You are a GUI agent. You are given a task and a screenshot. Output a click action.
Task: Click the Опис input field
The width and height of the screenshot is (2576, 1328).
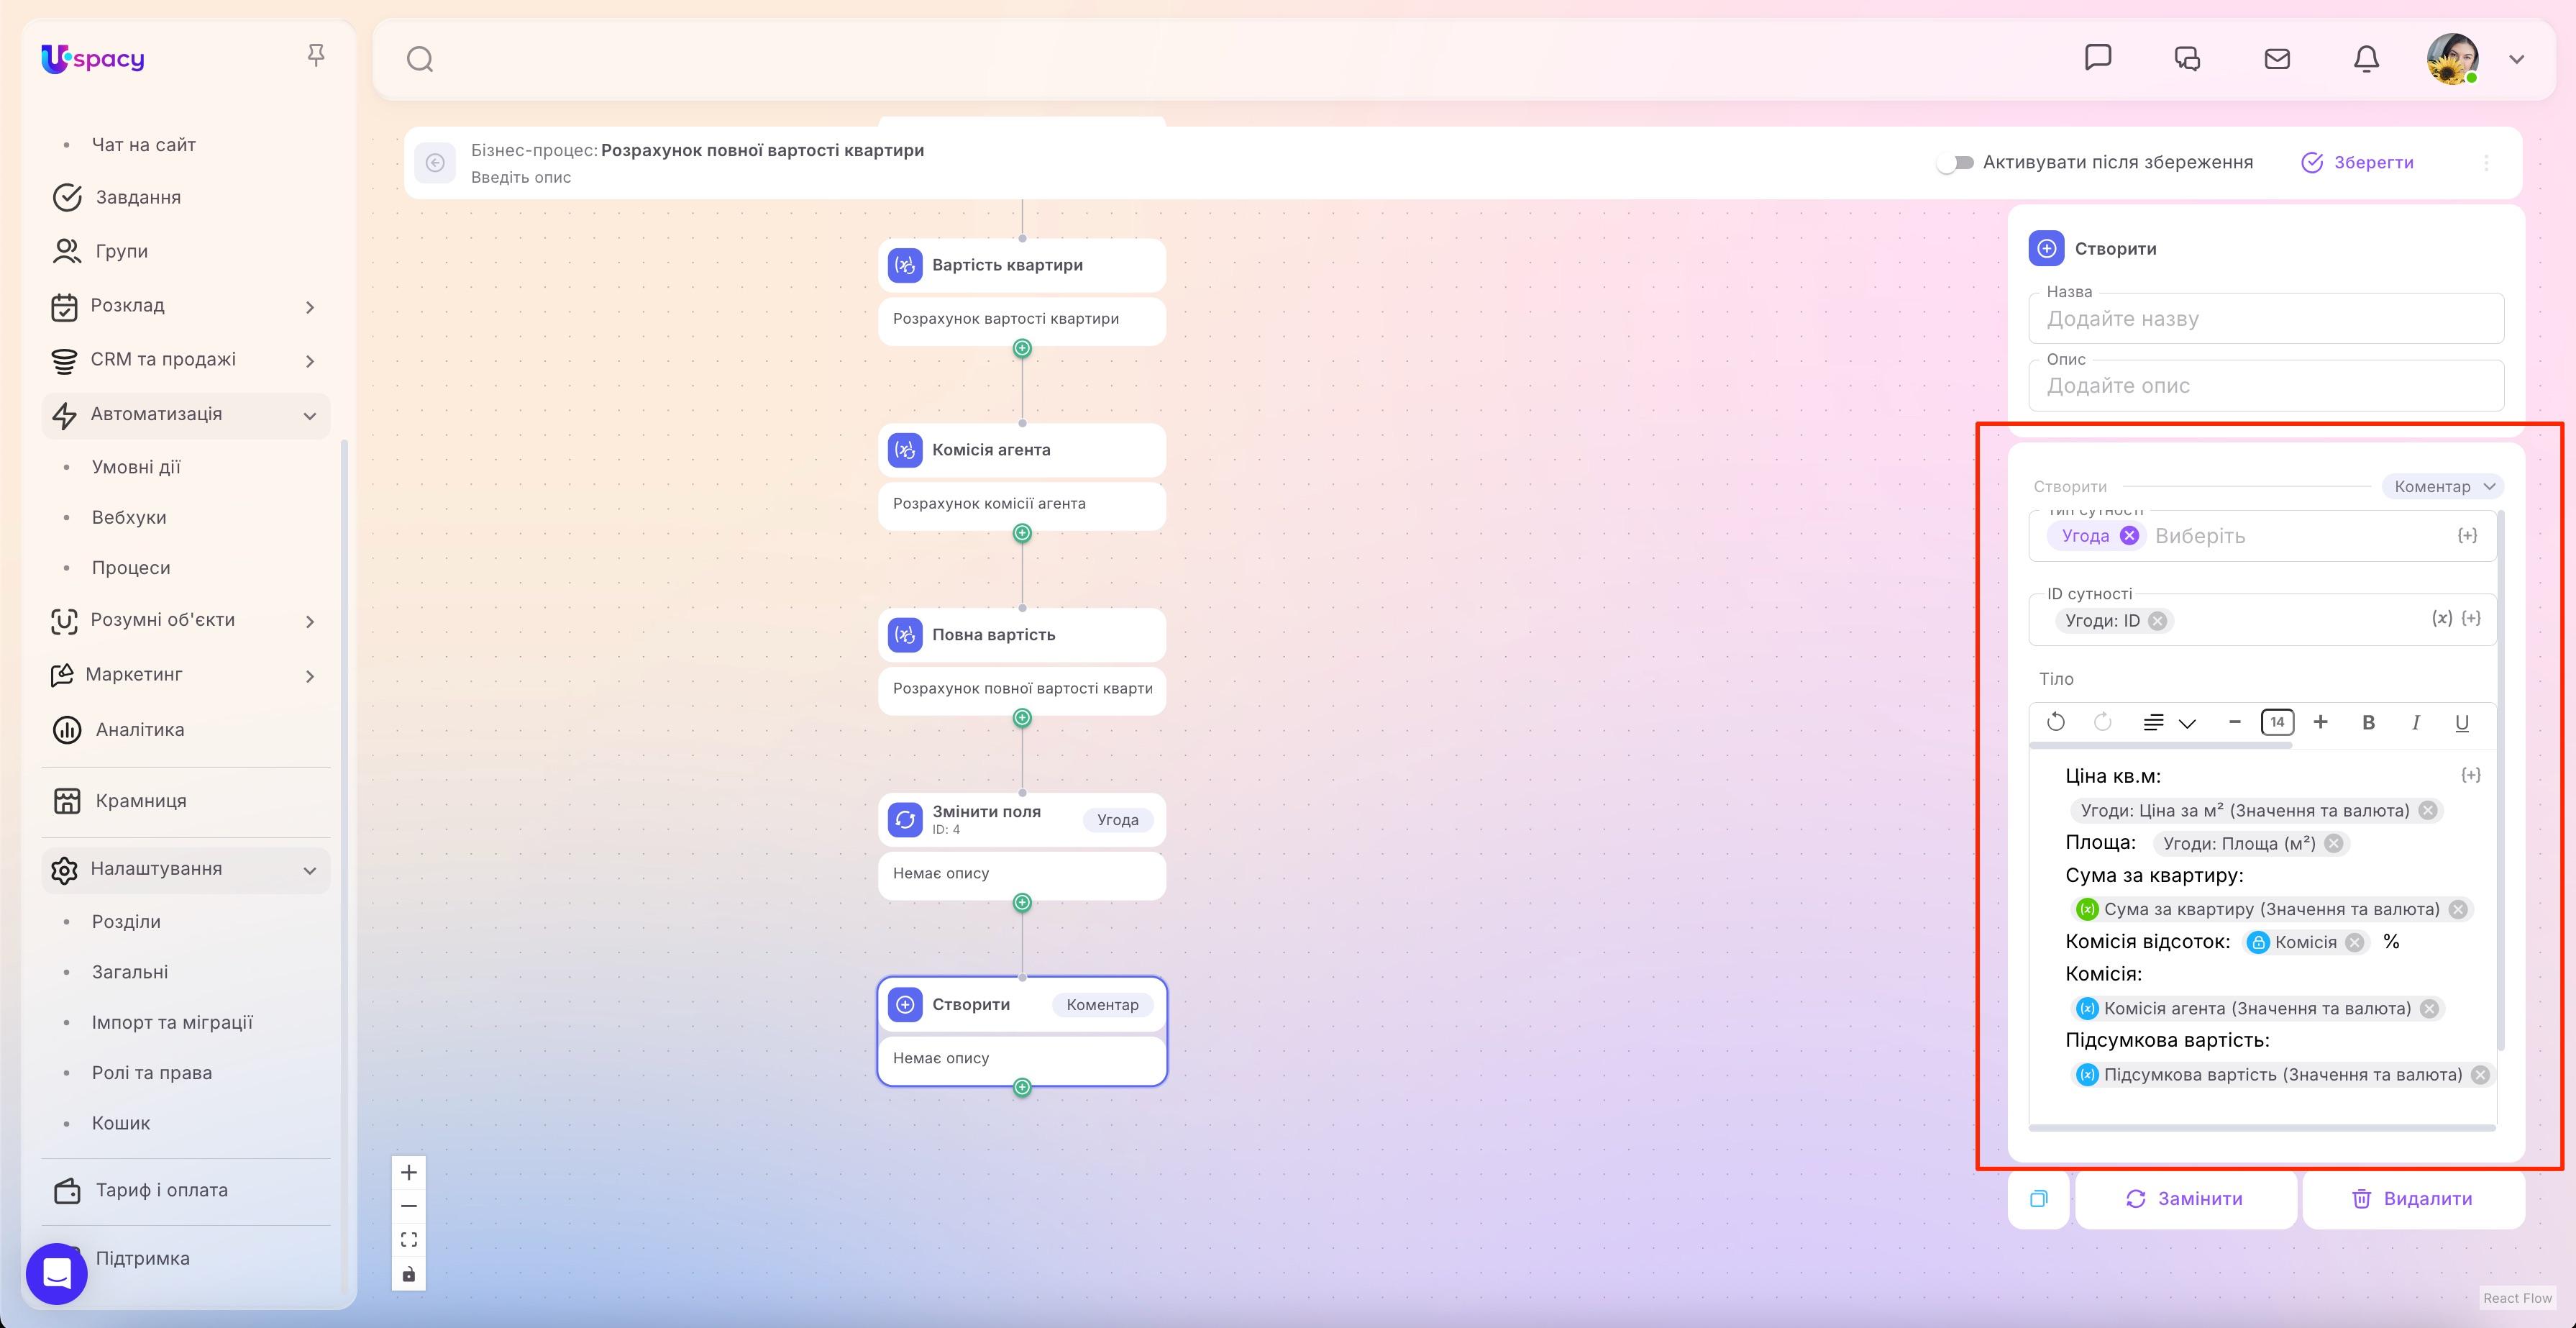click(x=2266, y=386)
